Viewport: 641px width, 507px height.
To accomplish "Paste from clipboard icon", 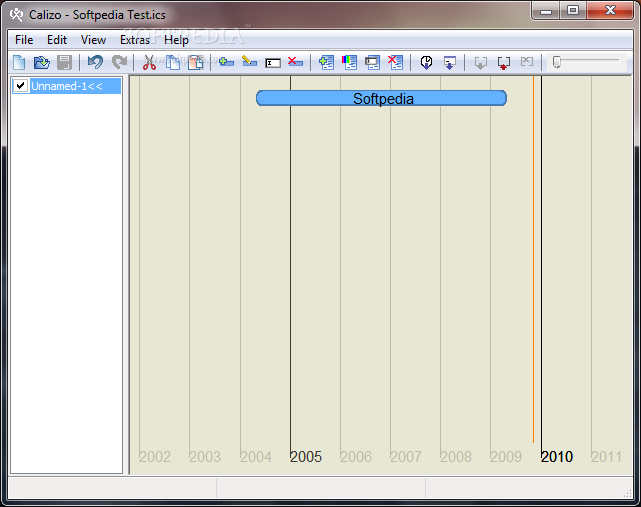I will click(x=196, y=62).
